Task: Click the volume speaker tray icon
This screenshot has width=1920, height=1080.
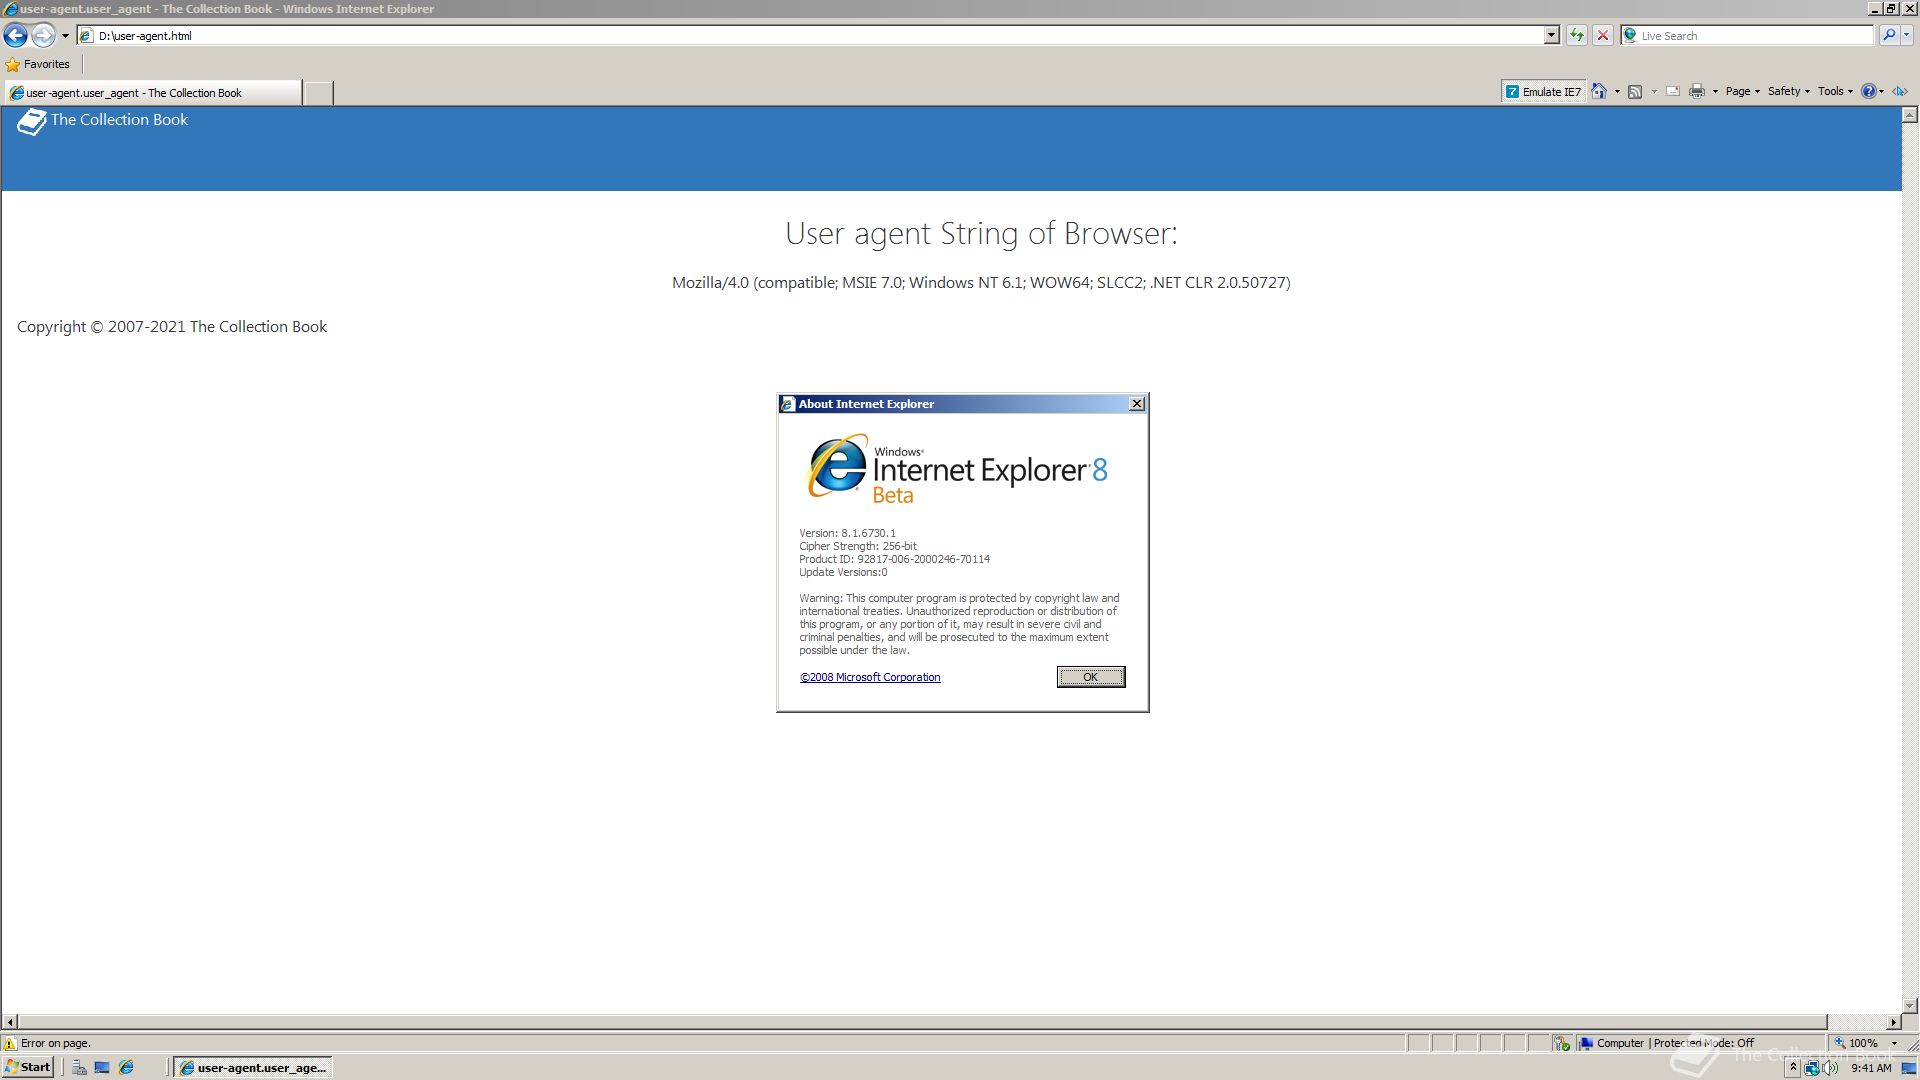Action: [x=1830, y=1068]
